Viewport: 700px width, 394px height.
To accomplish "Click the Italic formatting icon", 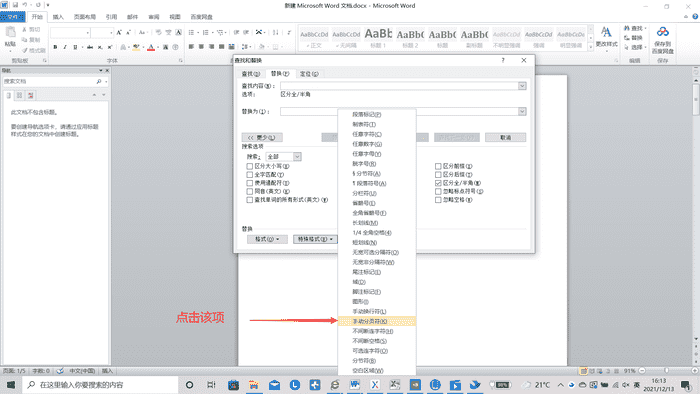I will coord(65,47).
